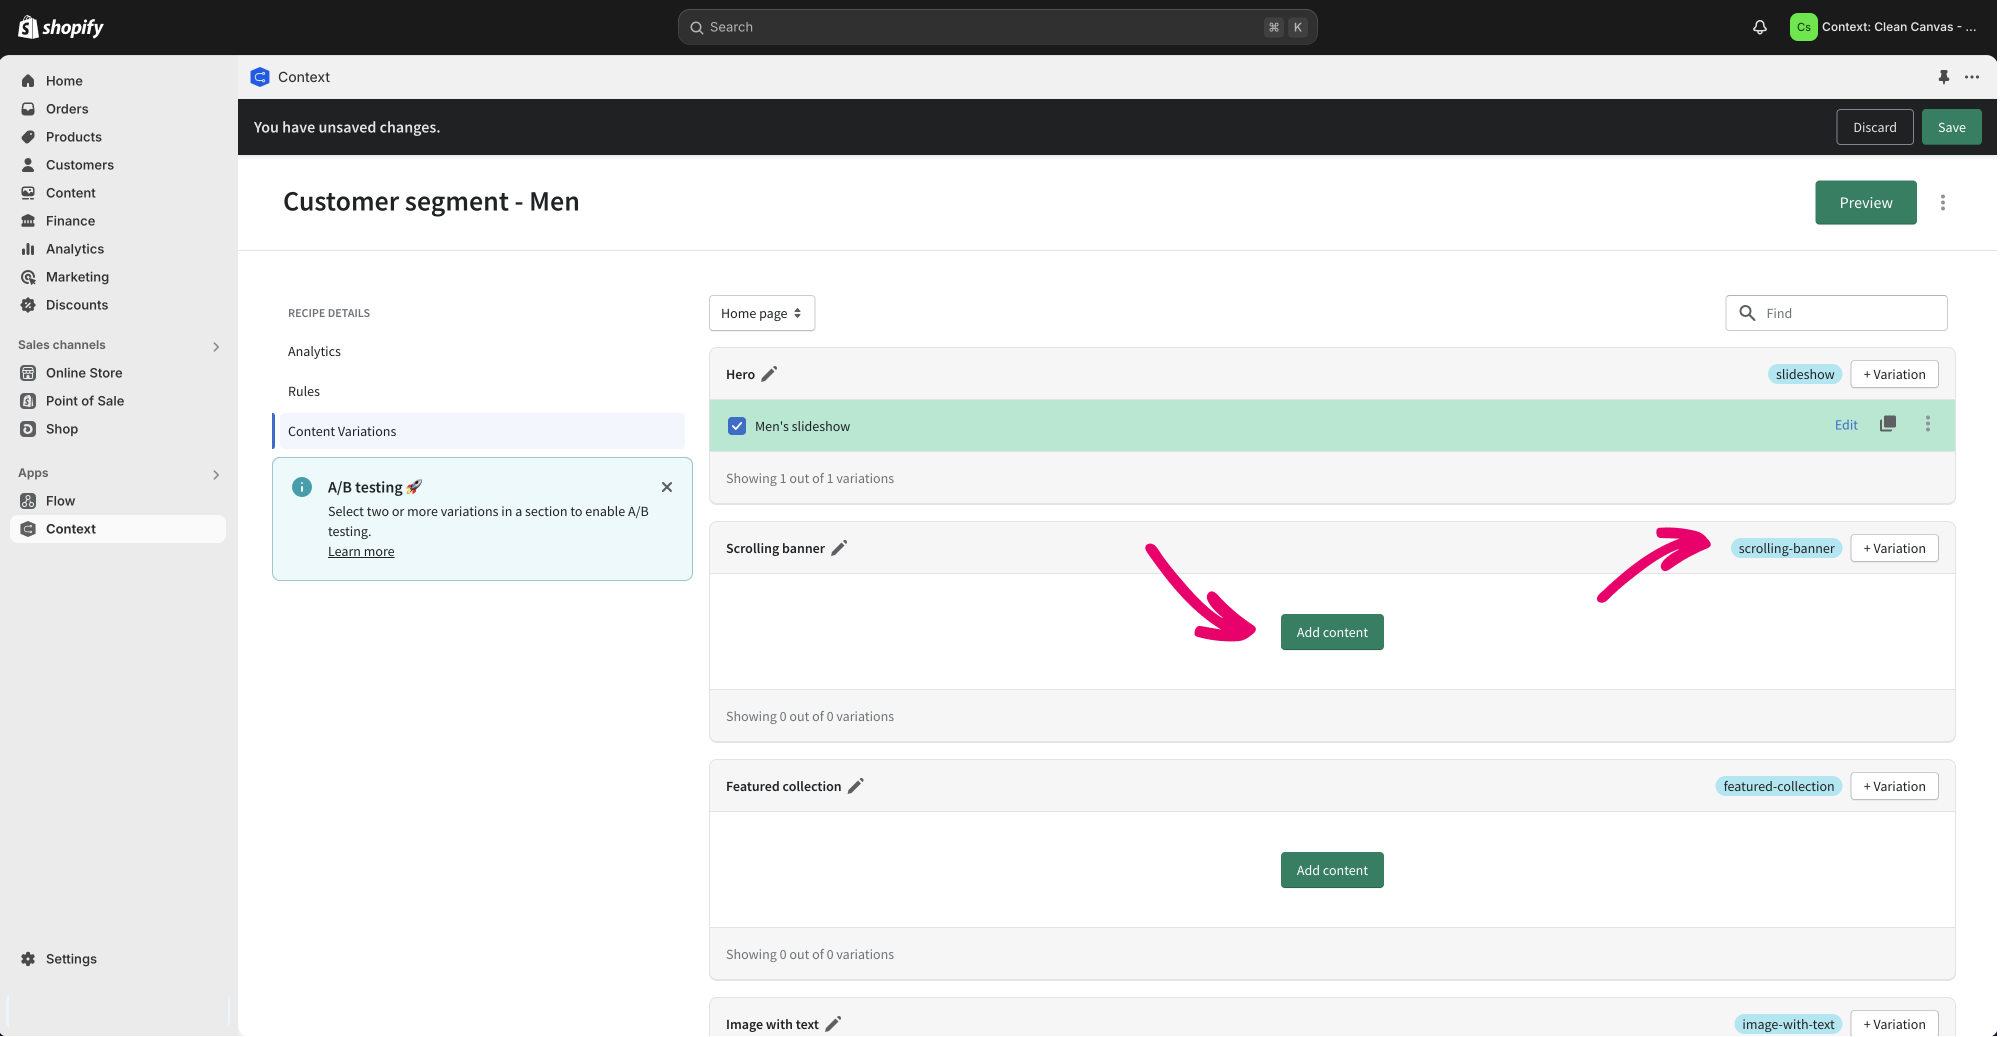Screen dimensions: 2000x1037
Task: Open Products in the sidebar menu
Action: click(74, 137)
